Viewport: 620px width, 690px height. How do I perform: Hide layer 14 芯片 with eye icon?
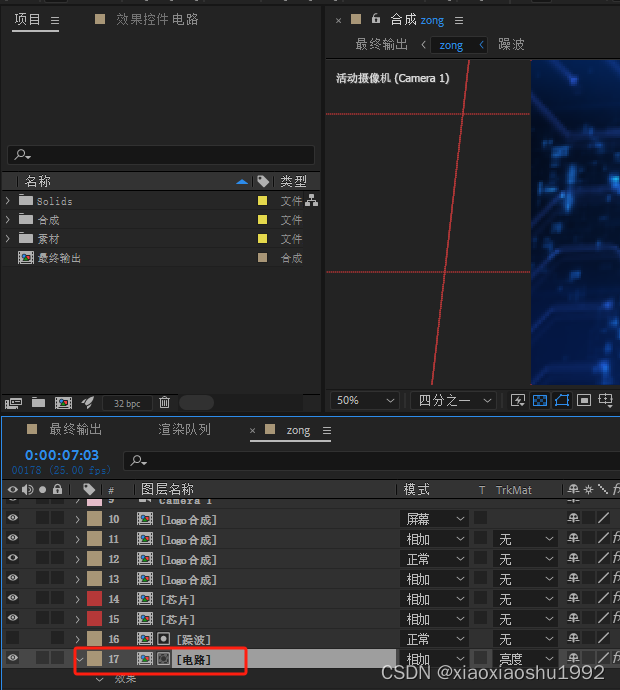click(13, 598)
